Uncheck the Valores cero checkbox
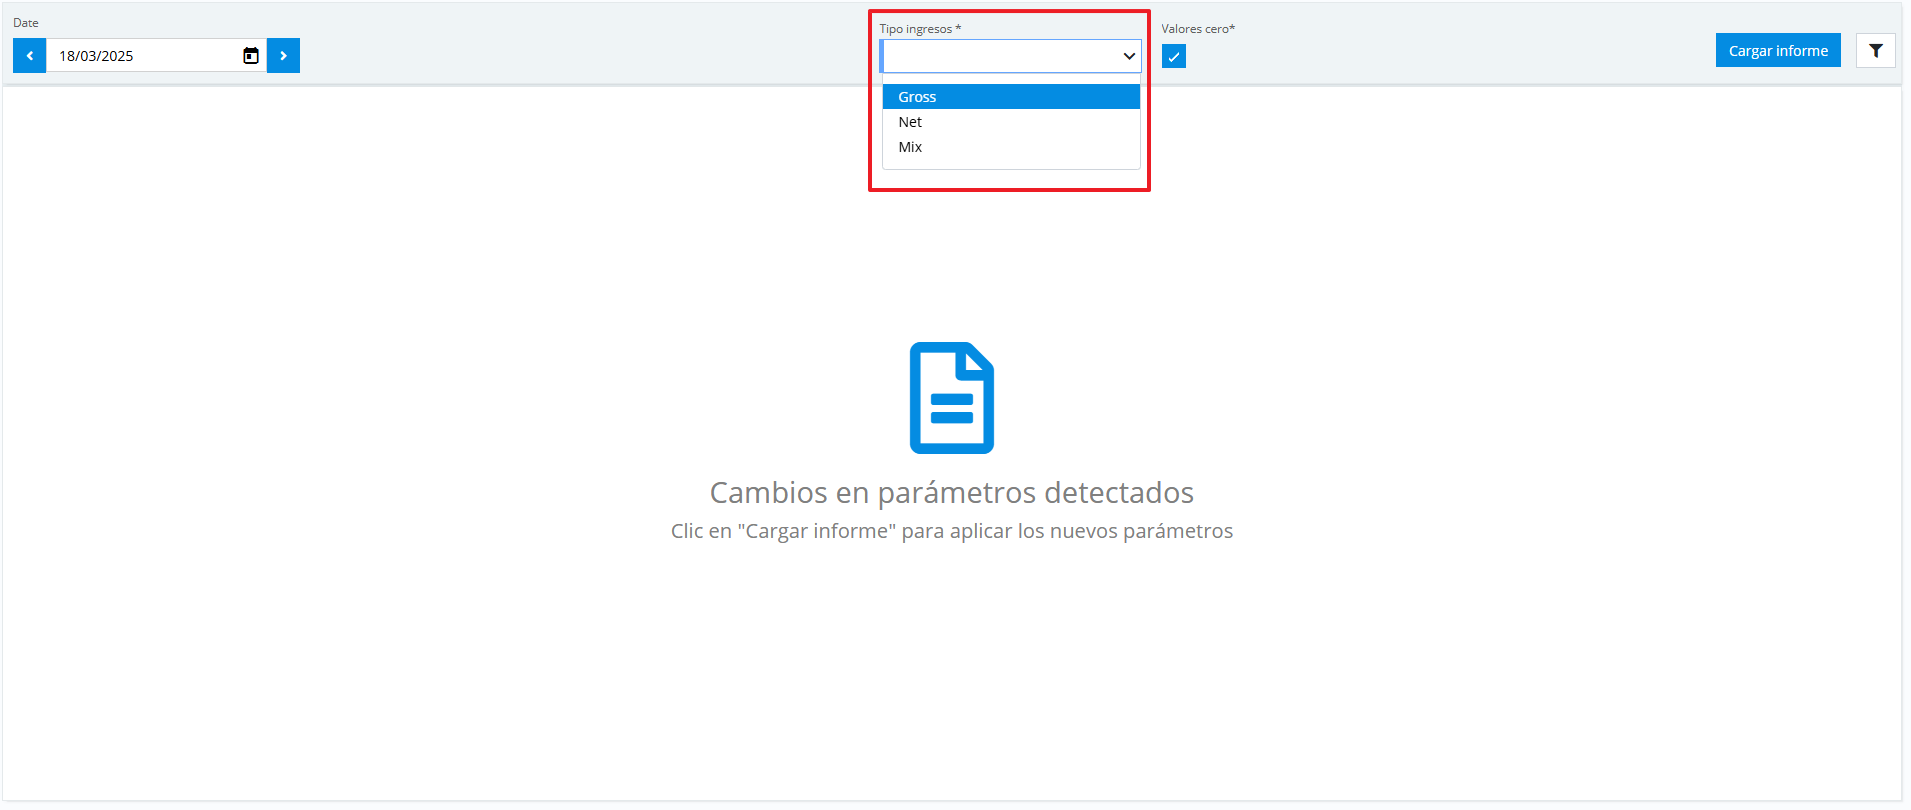Image resolution: width=1911 pixels, height=810 pixels. pos(1174,57)
